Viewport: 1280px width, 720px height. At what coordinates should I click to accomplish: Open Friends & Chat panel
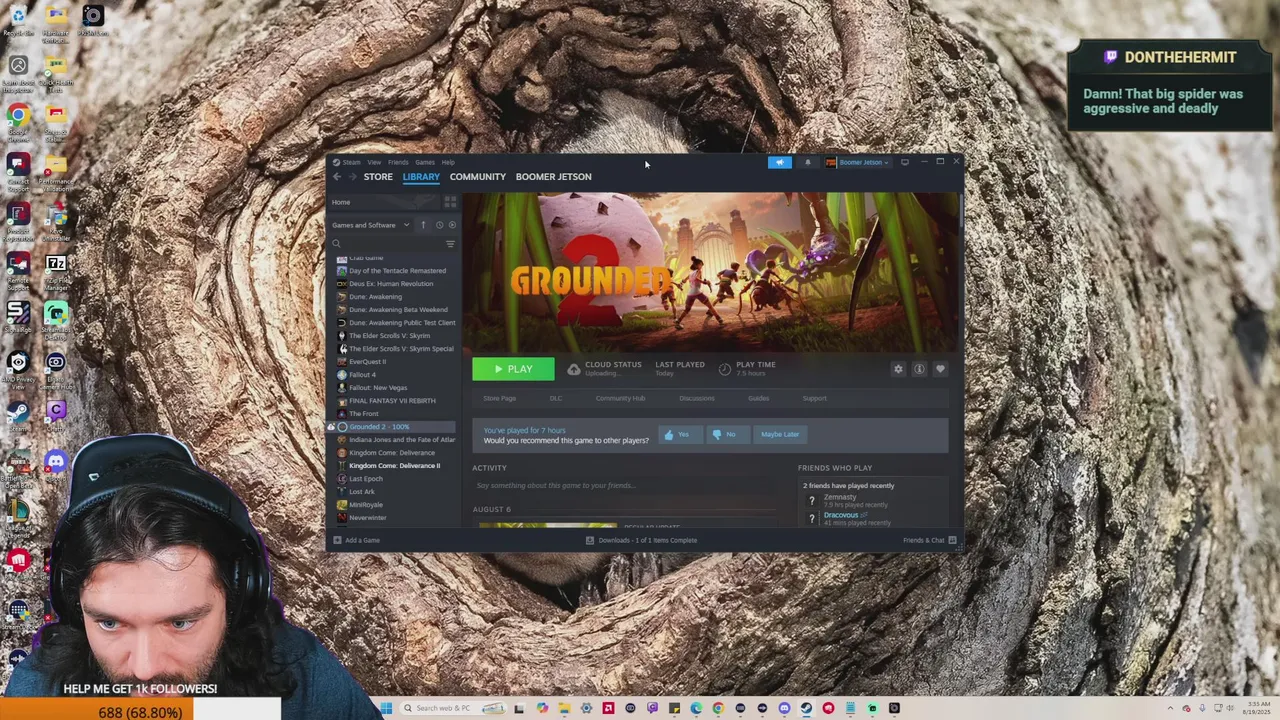[x=929, y=540]
